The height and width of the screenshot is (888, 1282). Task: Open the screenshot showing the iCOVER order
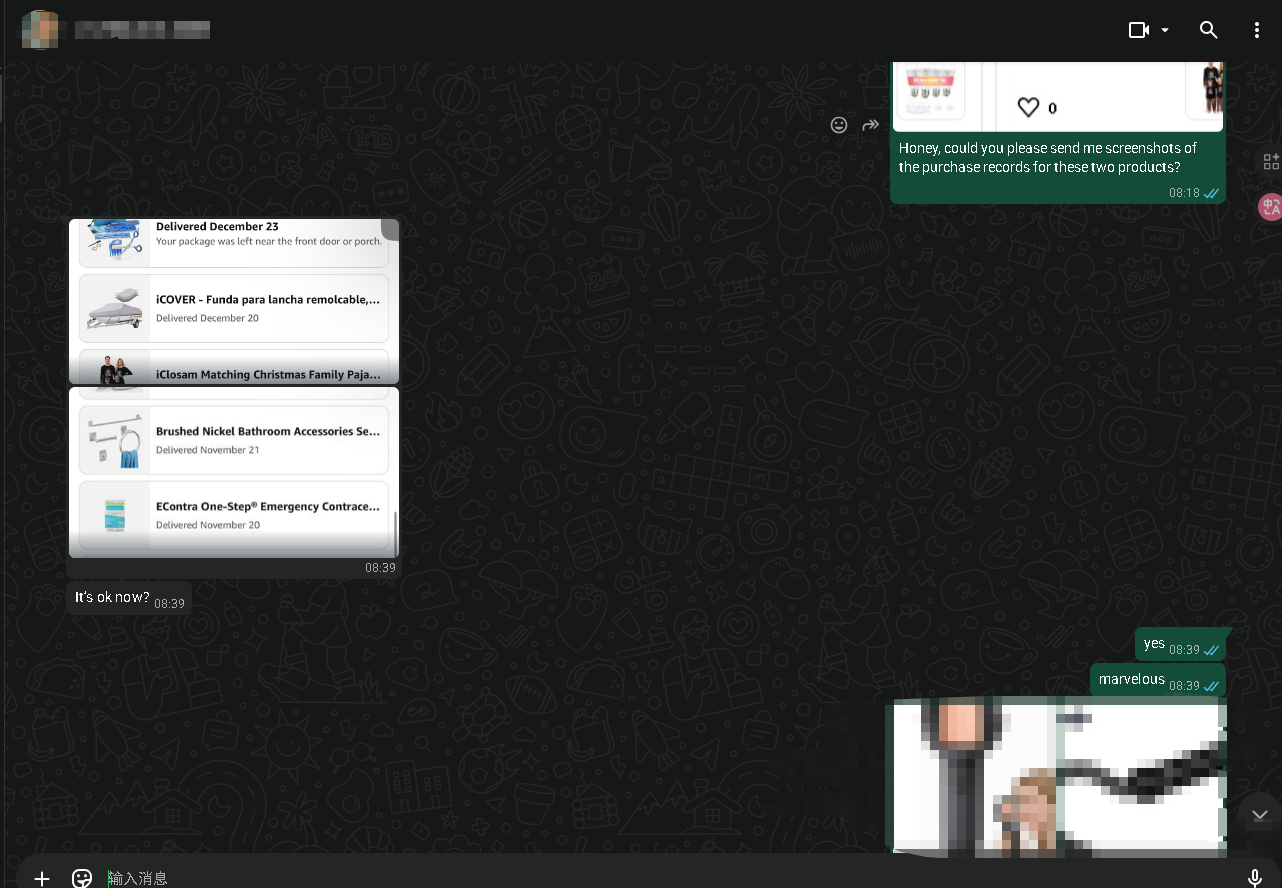coord(234,301)
